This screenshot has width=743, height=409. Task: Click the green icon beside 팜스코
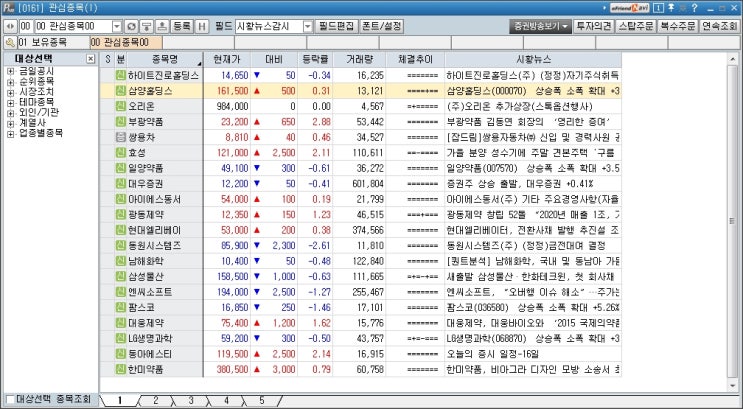pyautogui.click(x=120, y=308)
